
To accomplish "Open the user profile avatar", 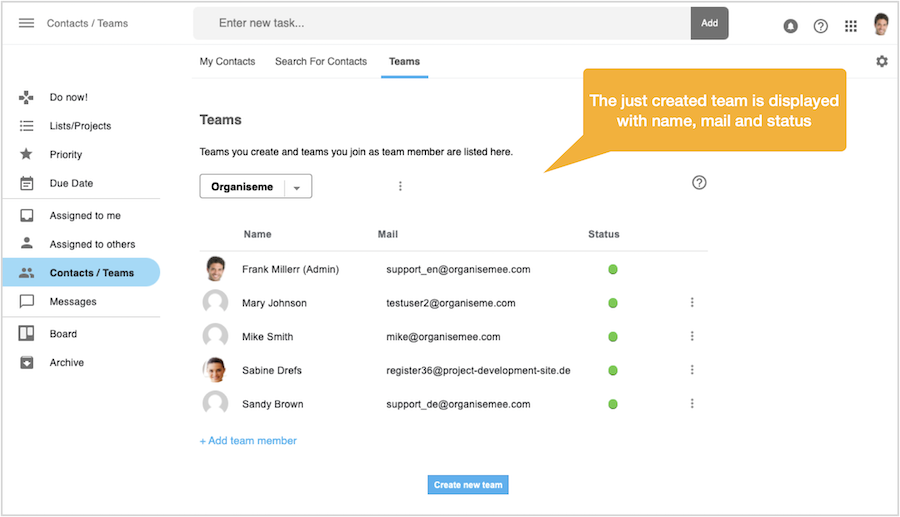I will point(881,25).
